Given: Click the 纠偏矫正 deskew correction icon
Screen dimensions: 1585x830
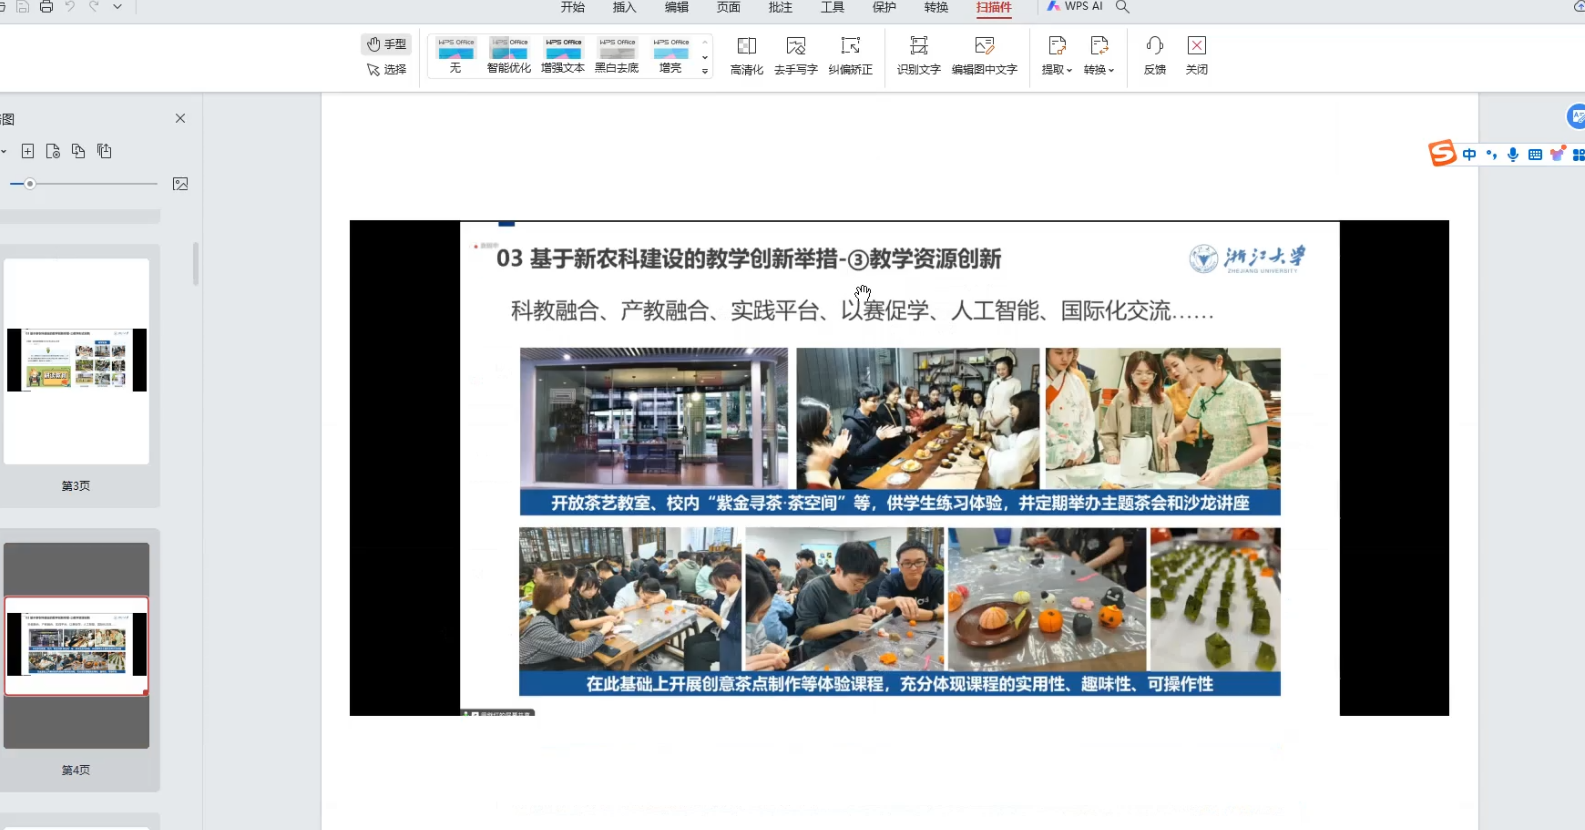Looking at the screenshot, I should (850, 55).
